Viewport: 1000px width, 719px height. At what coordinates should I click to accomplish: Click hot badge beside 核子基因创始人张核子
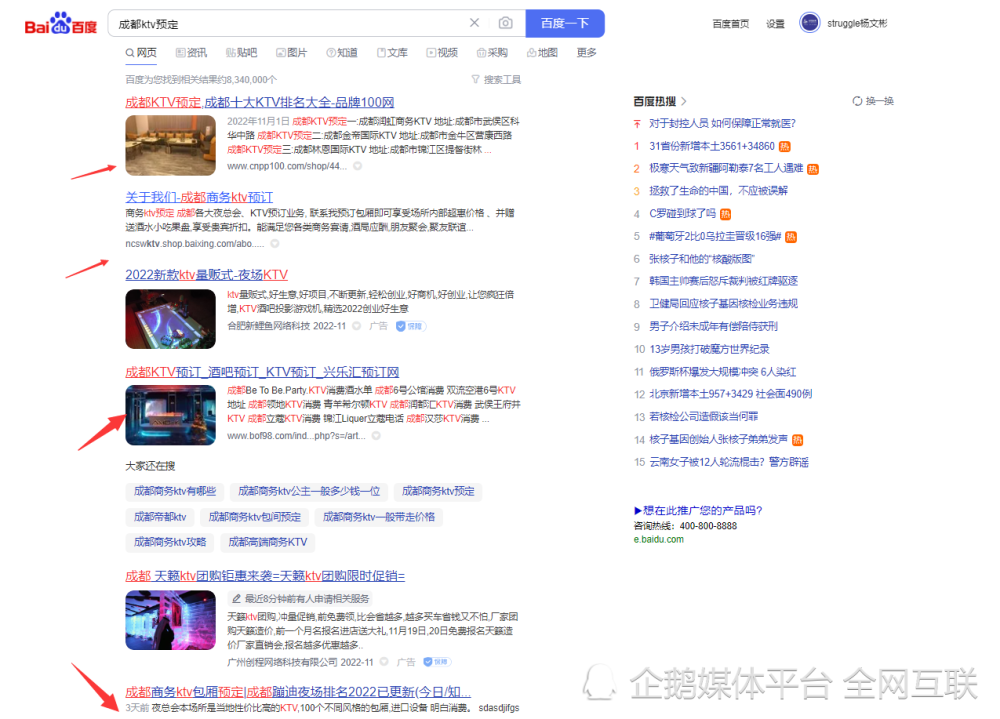coord(797,440)
